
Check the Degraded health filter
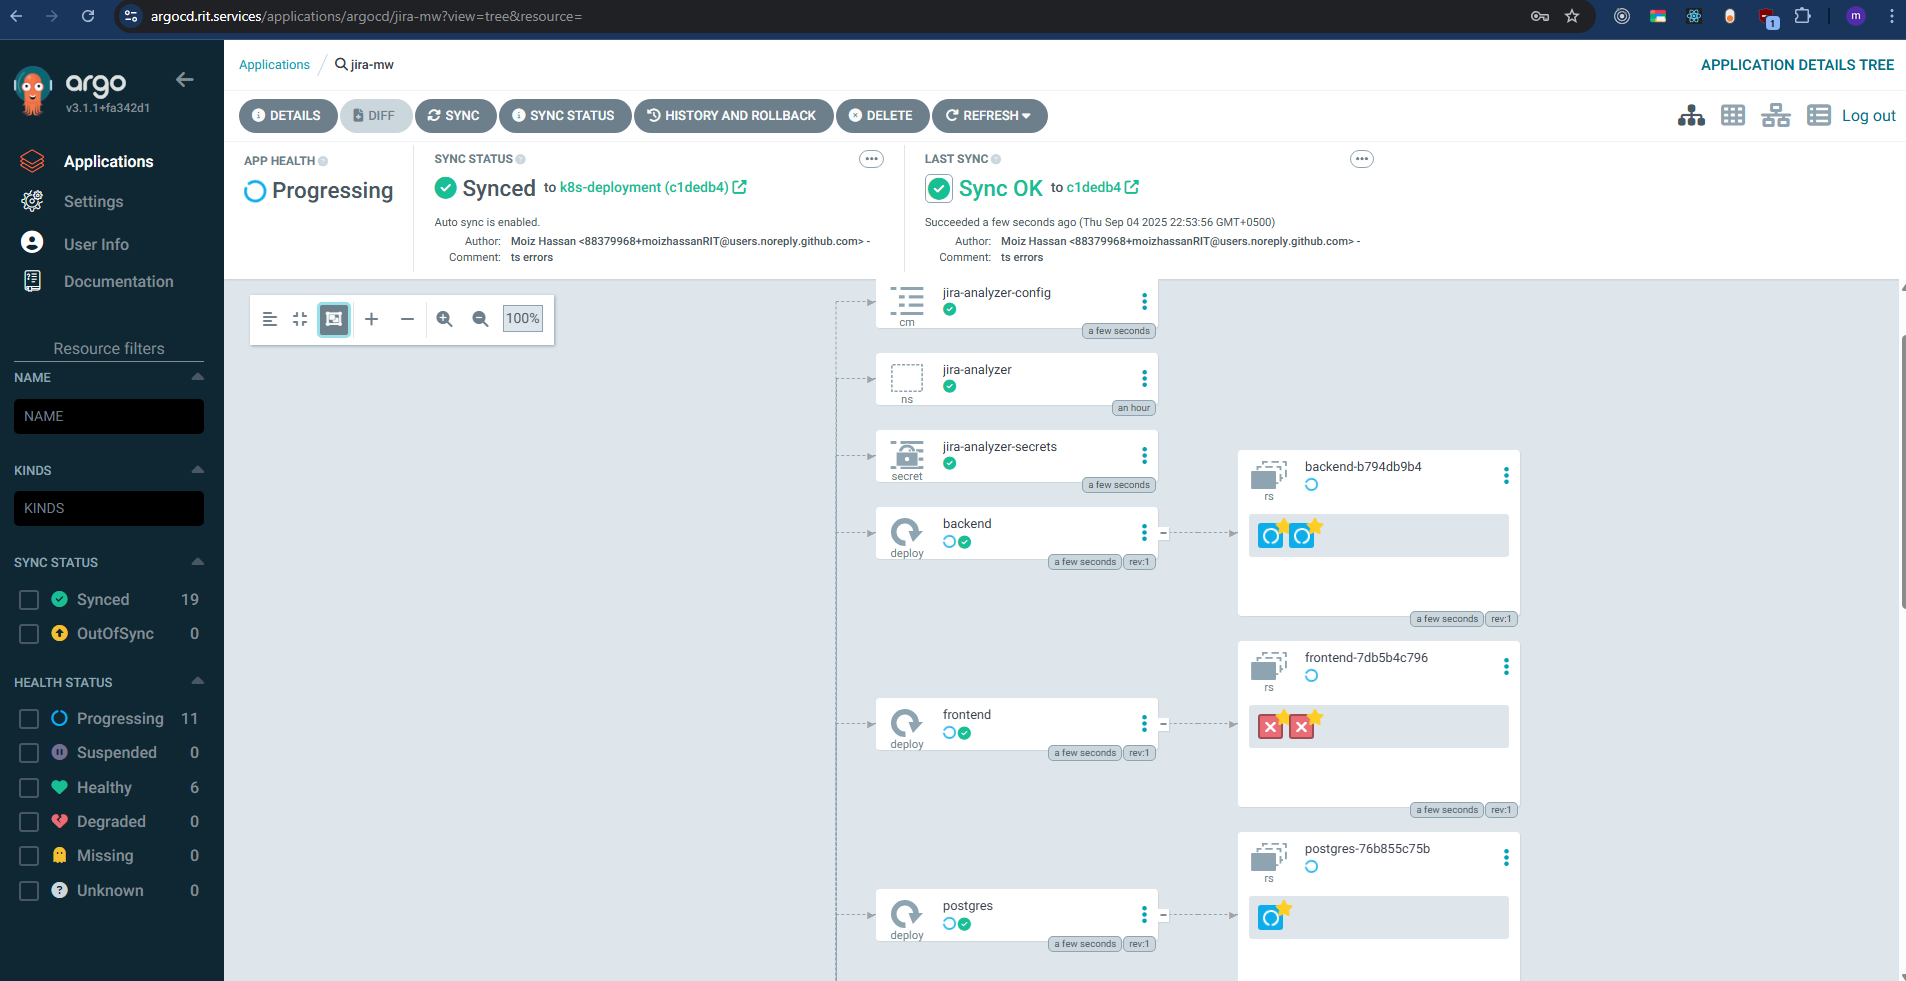[x=29, y=822]
